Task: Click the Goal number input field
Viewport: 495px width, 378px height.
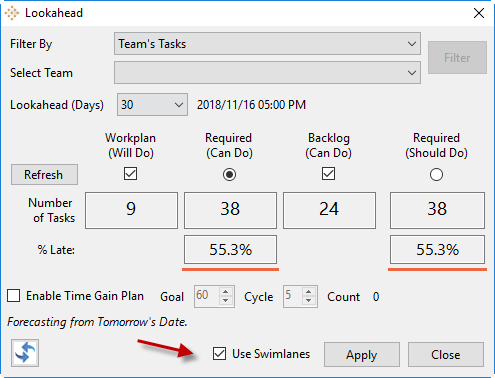Action: tap(207, 296)
